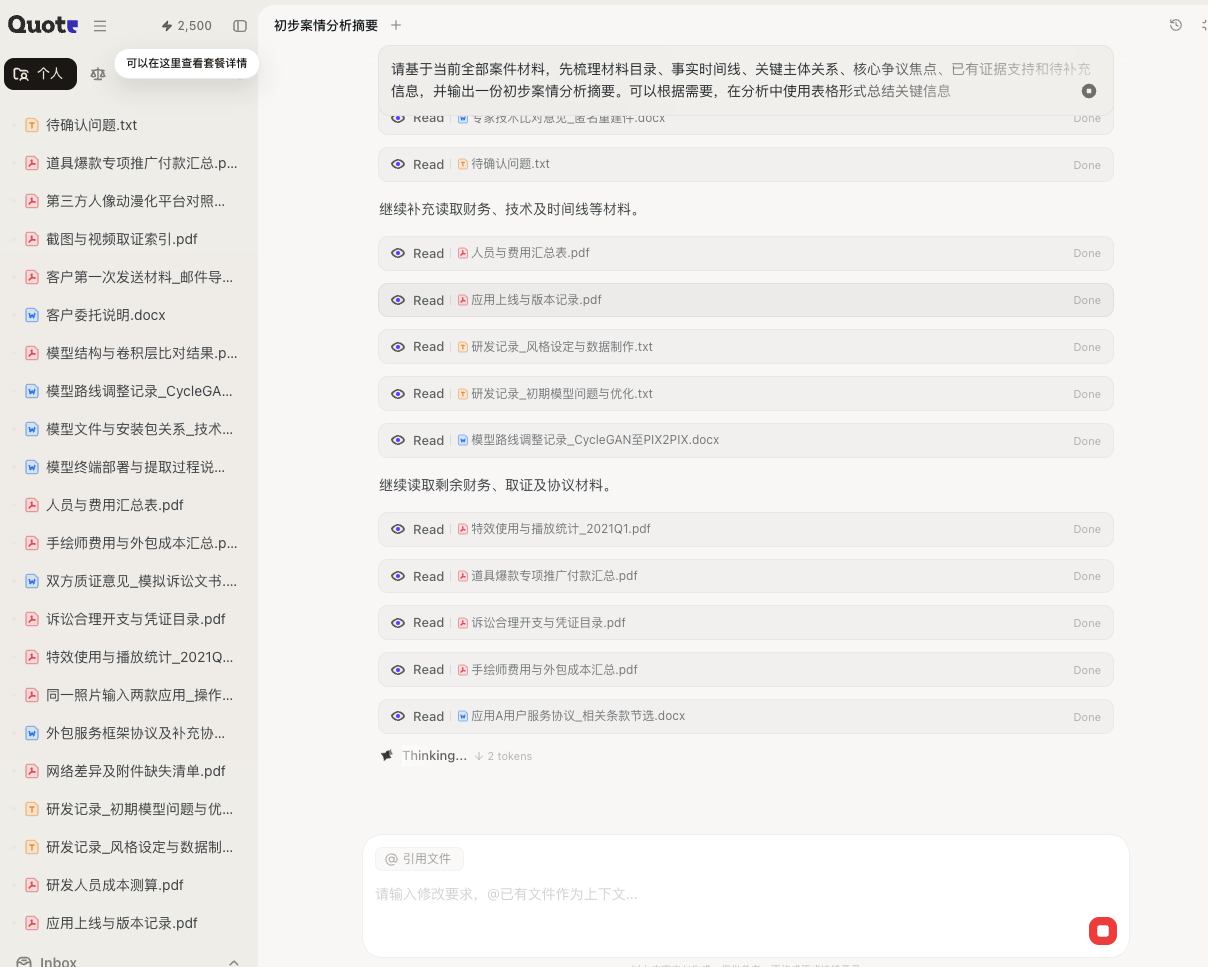This screenshot has width=1208, height=967.
Task: Stop generation with the red stop button
Action: [1103, 931]
